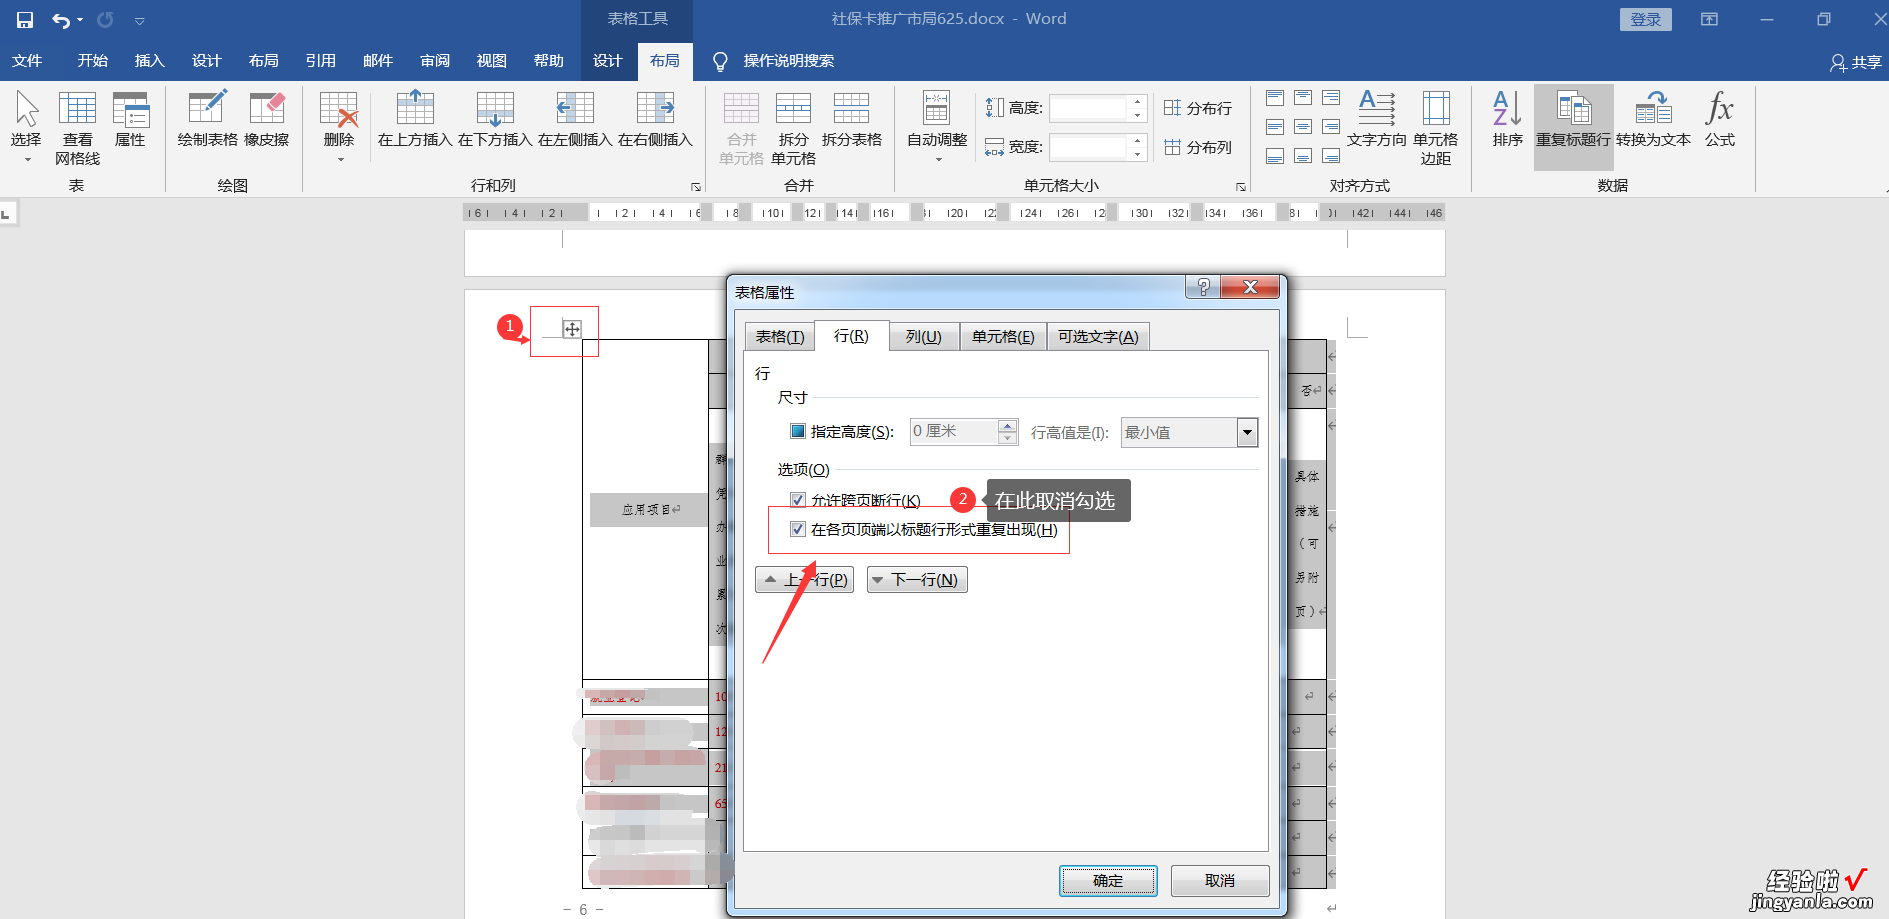Viewport: 1889px width, 919px height.
Task: Select the Draw Table tool
Action: (207, 118)
